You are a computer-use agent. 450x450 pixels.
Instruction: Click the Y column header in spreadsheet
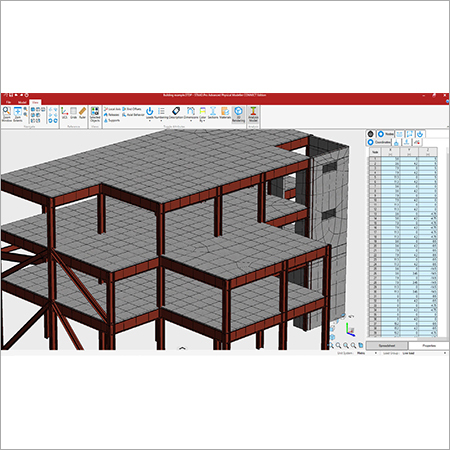[409, 152]
